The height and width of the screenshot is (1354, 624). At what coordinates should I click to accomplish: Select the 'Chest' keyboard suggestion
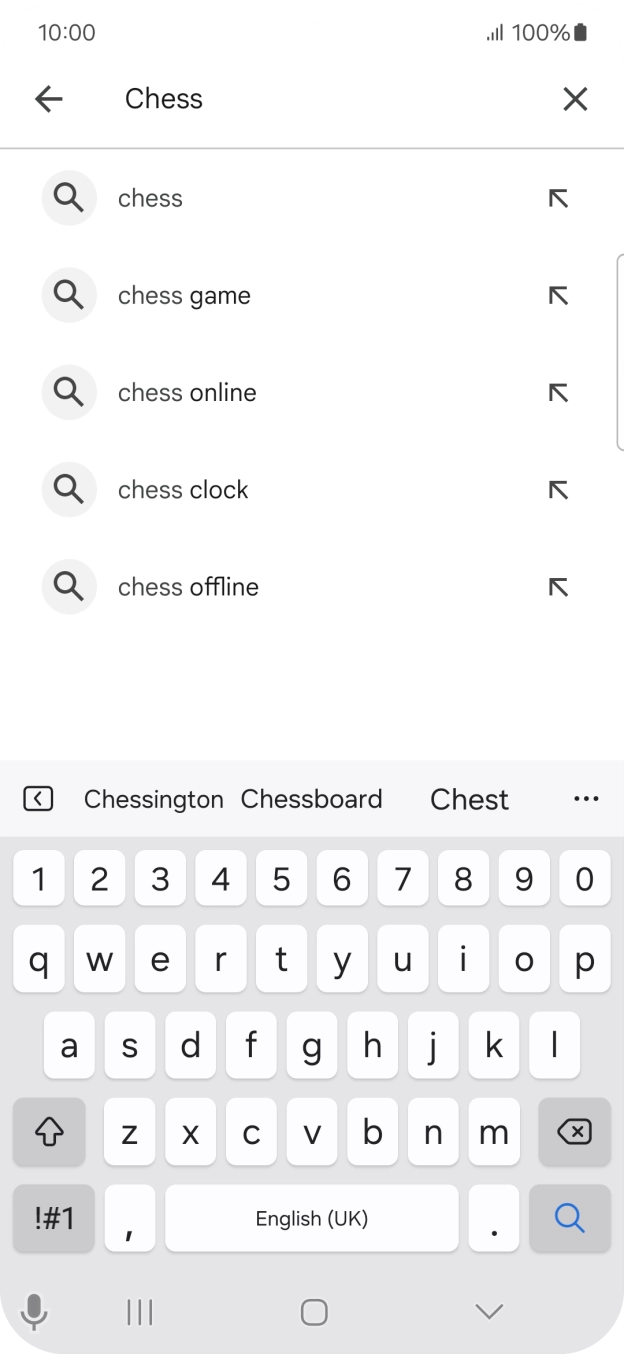(x=469, y=798)
